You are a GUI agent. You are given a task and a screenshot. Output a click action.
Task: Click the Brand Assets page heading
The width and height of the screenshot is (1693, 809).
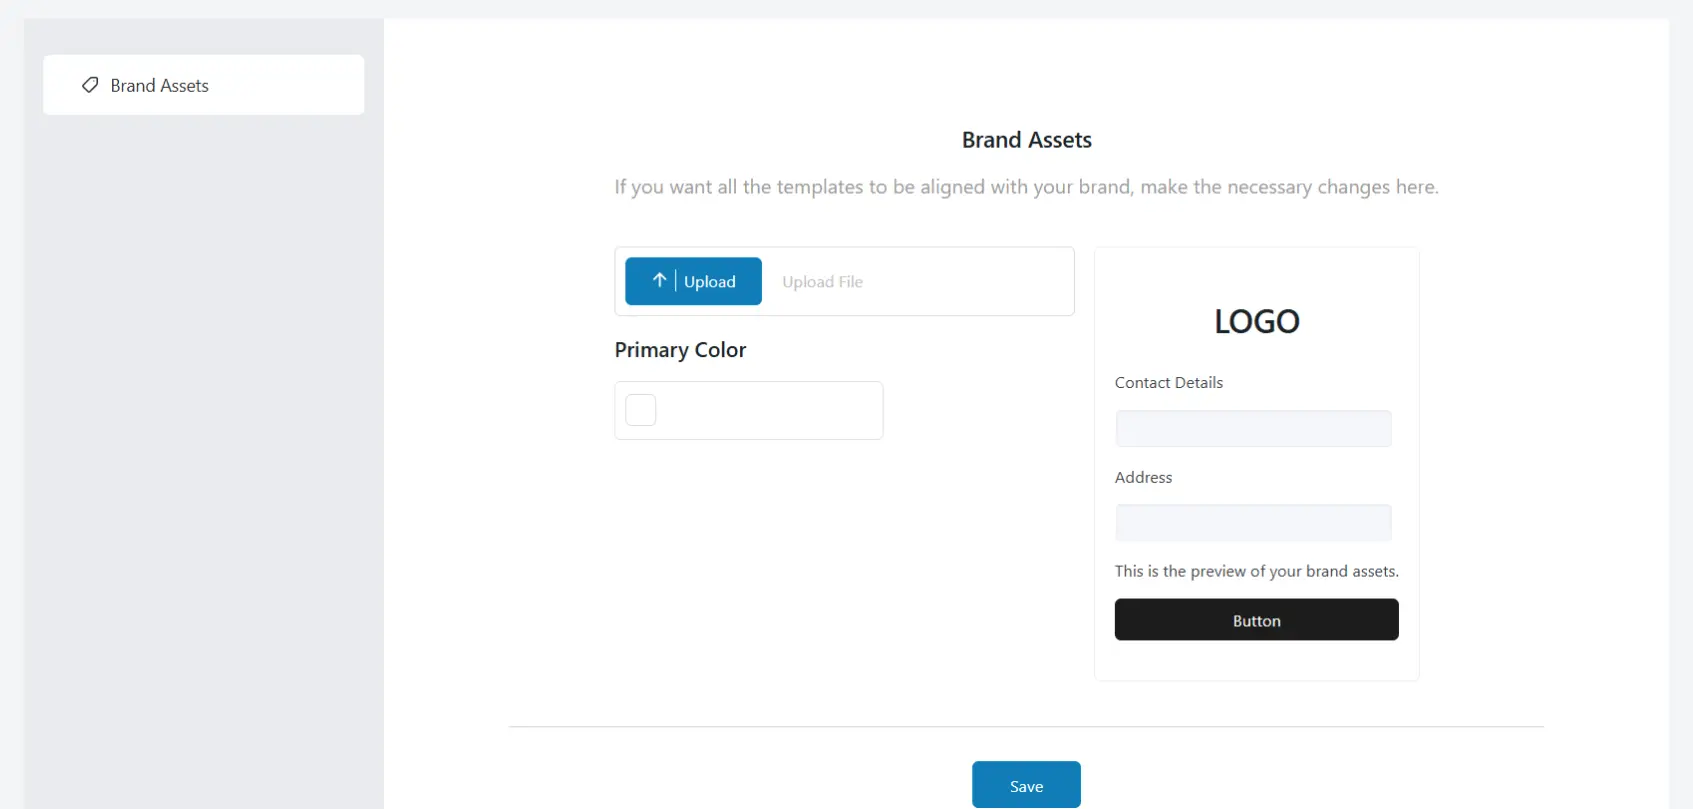(x=1026, y=139)
